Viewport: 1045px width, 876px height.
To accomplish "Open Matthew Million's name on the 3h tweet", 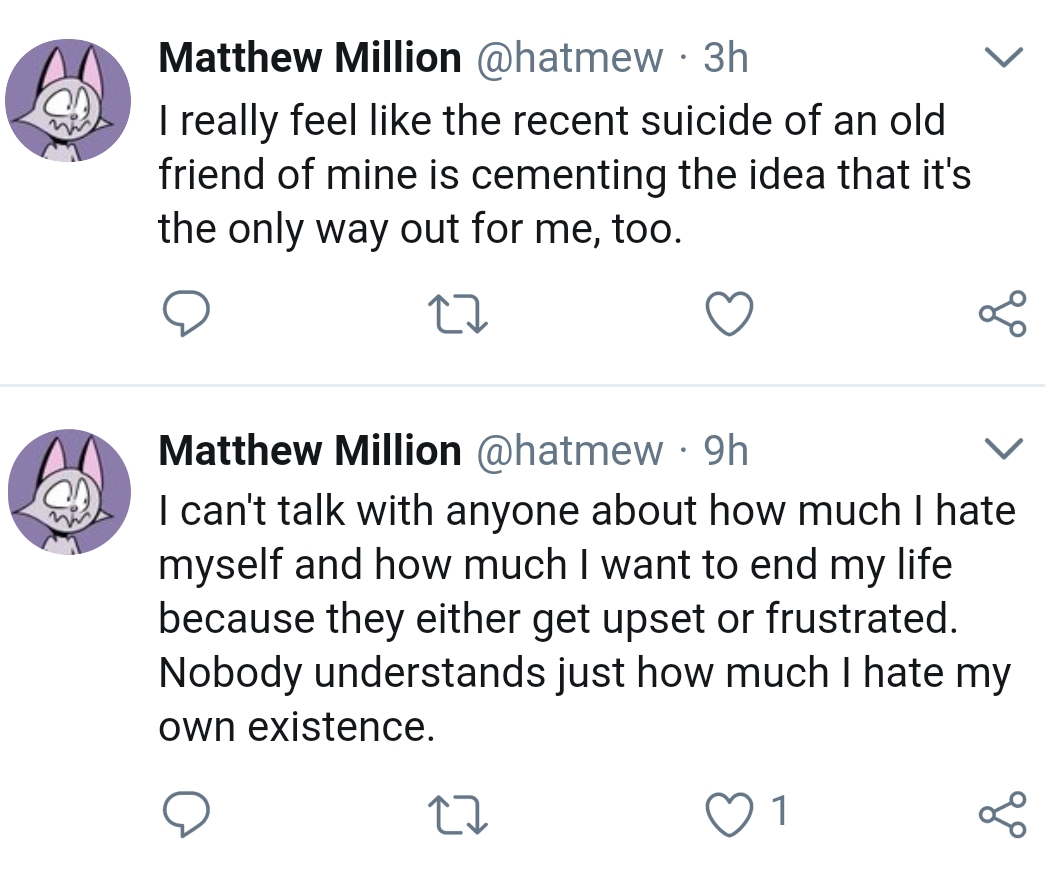I will [309, 58].
